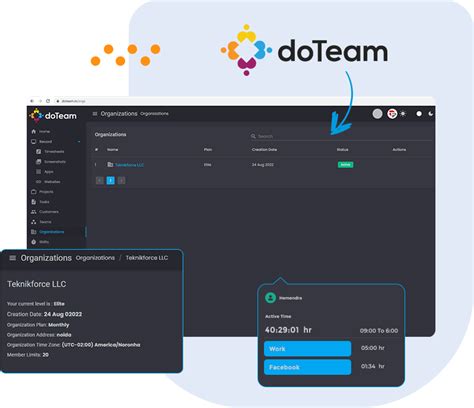Click Organizations breadcrumb in Teknikforce detail panel
Image resolution: width=474 pixels, height=408 pixels.
pos(95,258)
